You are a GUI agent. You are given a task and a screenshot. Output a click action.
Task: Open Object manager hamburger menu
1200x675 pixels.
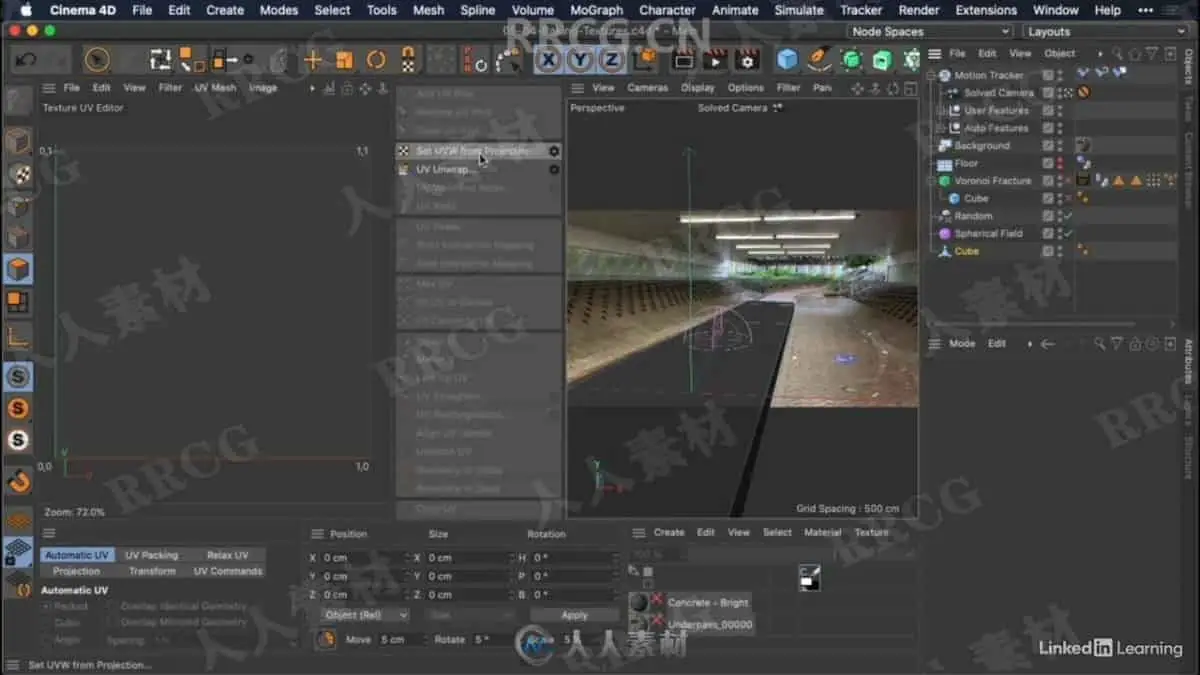pos(935,54)
